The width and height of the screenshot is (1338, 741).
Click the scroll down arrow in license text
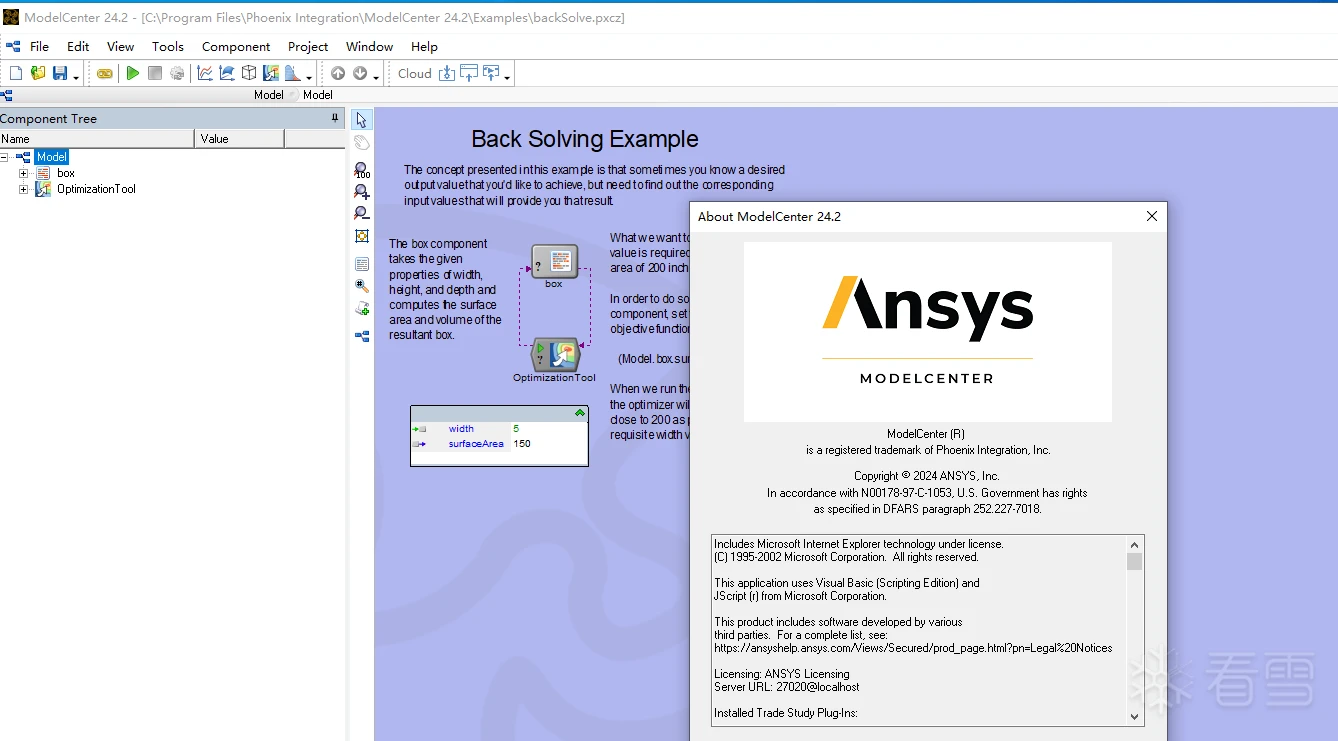(x=1135, y=716)
